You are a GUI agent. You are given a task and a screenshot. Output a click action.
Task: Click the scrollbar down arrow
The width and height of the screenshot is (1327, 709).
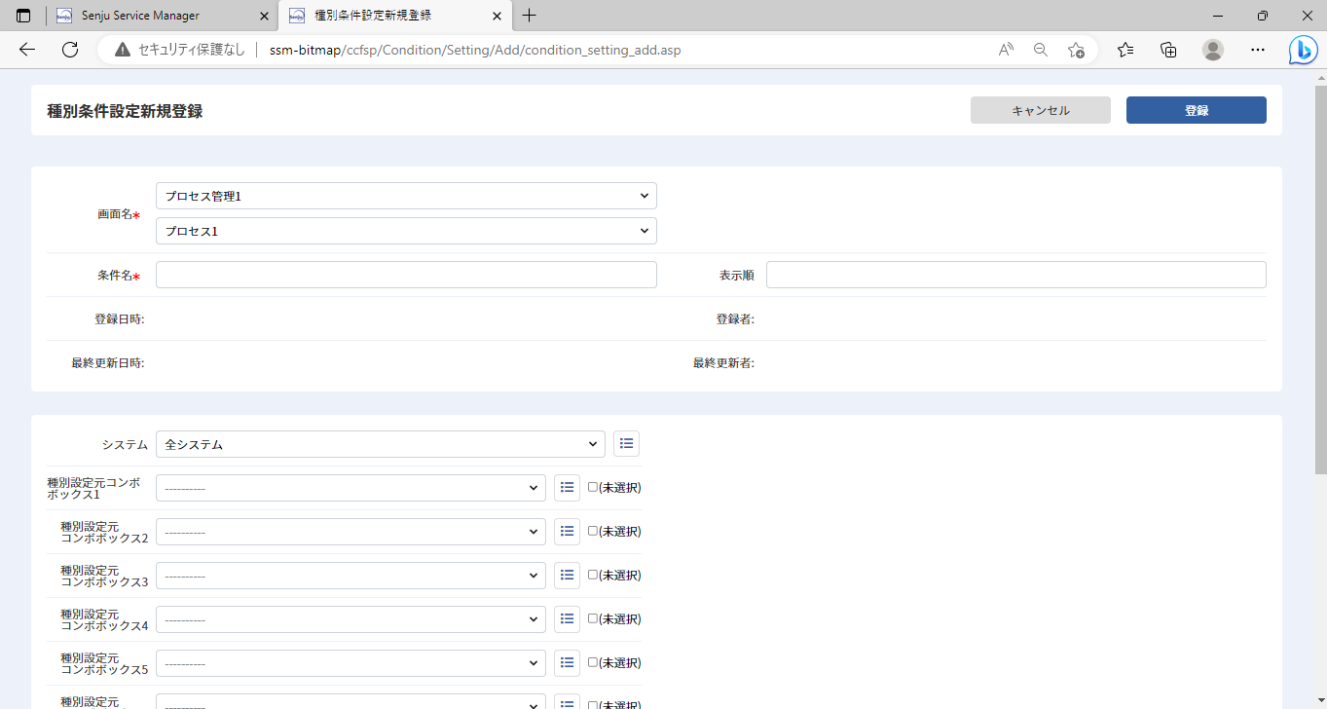tap(1320, 700)
